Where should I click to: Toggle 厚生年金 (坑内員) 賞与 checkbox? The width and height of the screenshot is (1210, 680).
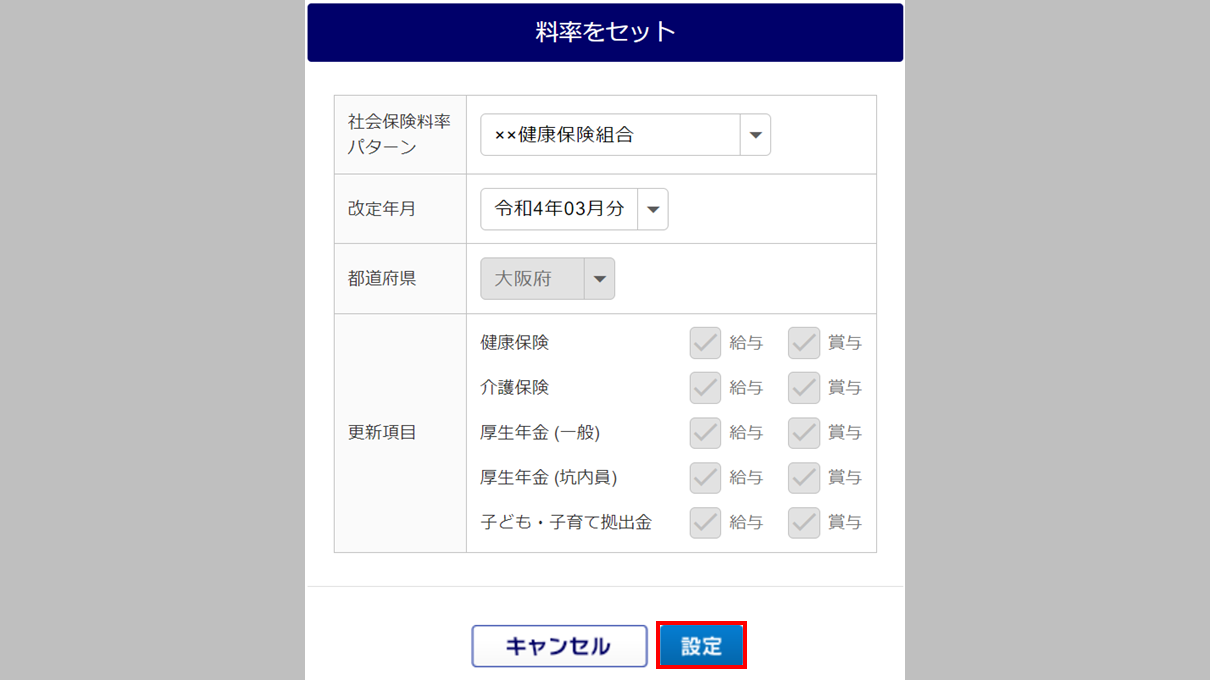[x=804, y=478]
